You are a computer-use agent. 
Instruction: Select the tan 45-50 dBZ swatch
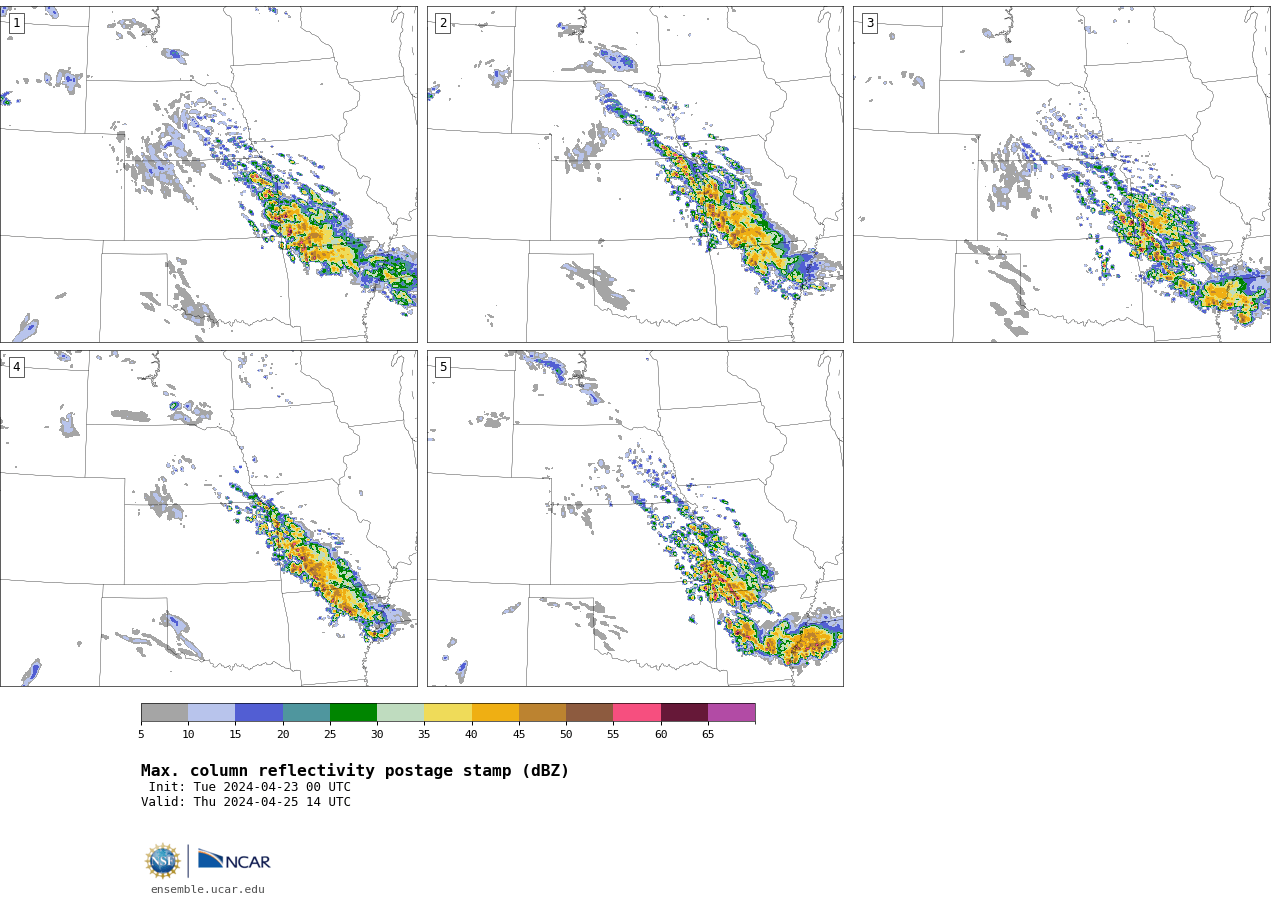click(x=542, y=713)
